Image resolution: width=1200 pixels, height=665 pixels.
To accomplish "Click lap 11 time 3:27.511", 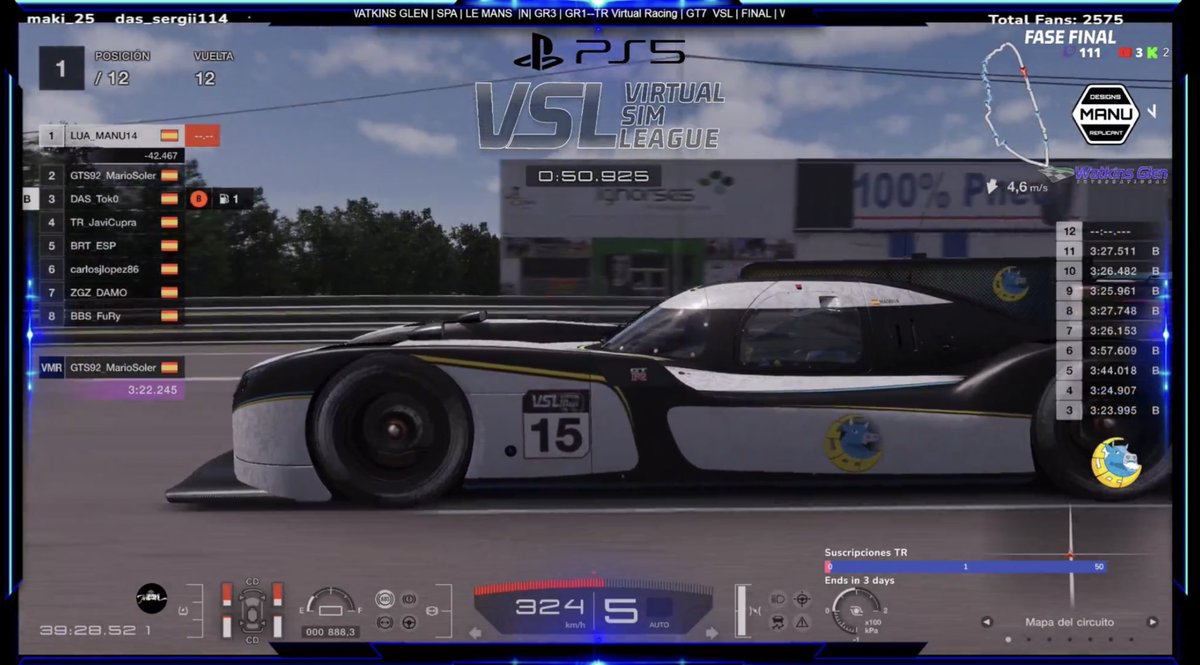I will 1112,251.
